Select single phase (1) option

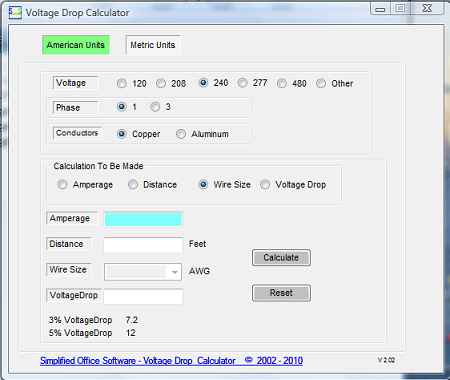[x=122, y=107]
